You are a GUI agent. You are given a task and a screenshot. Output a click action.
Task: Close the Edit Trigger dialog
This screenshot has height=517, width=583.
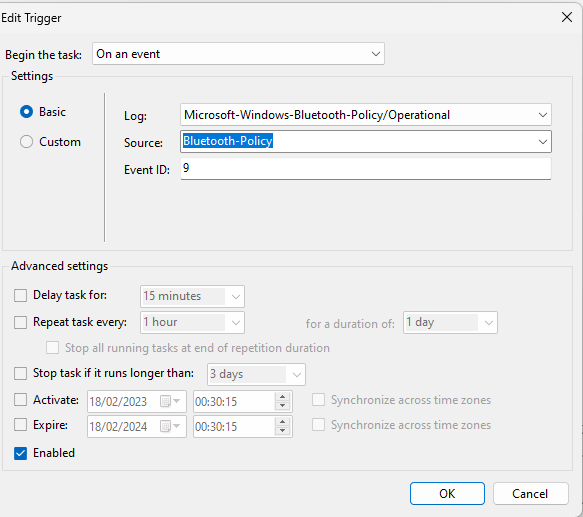coord(567,17)
